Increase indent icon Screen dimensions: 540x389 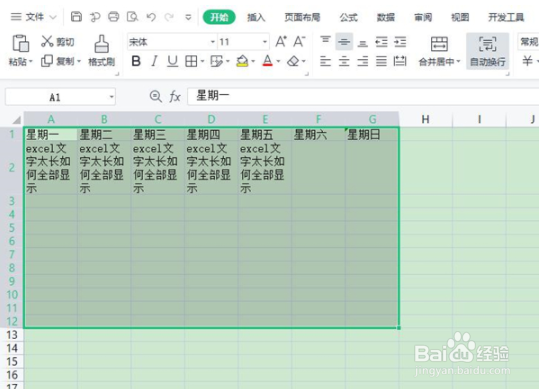click(x=400, y=42)
